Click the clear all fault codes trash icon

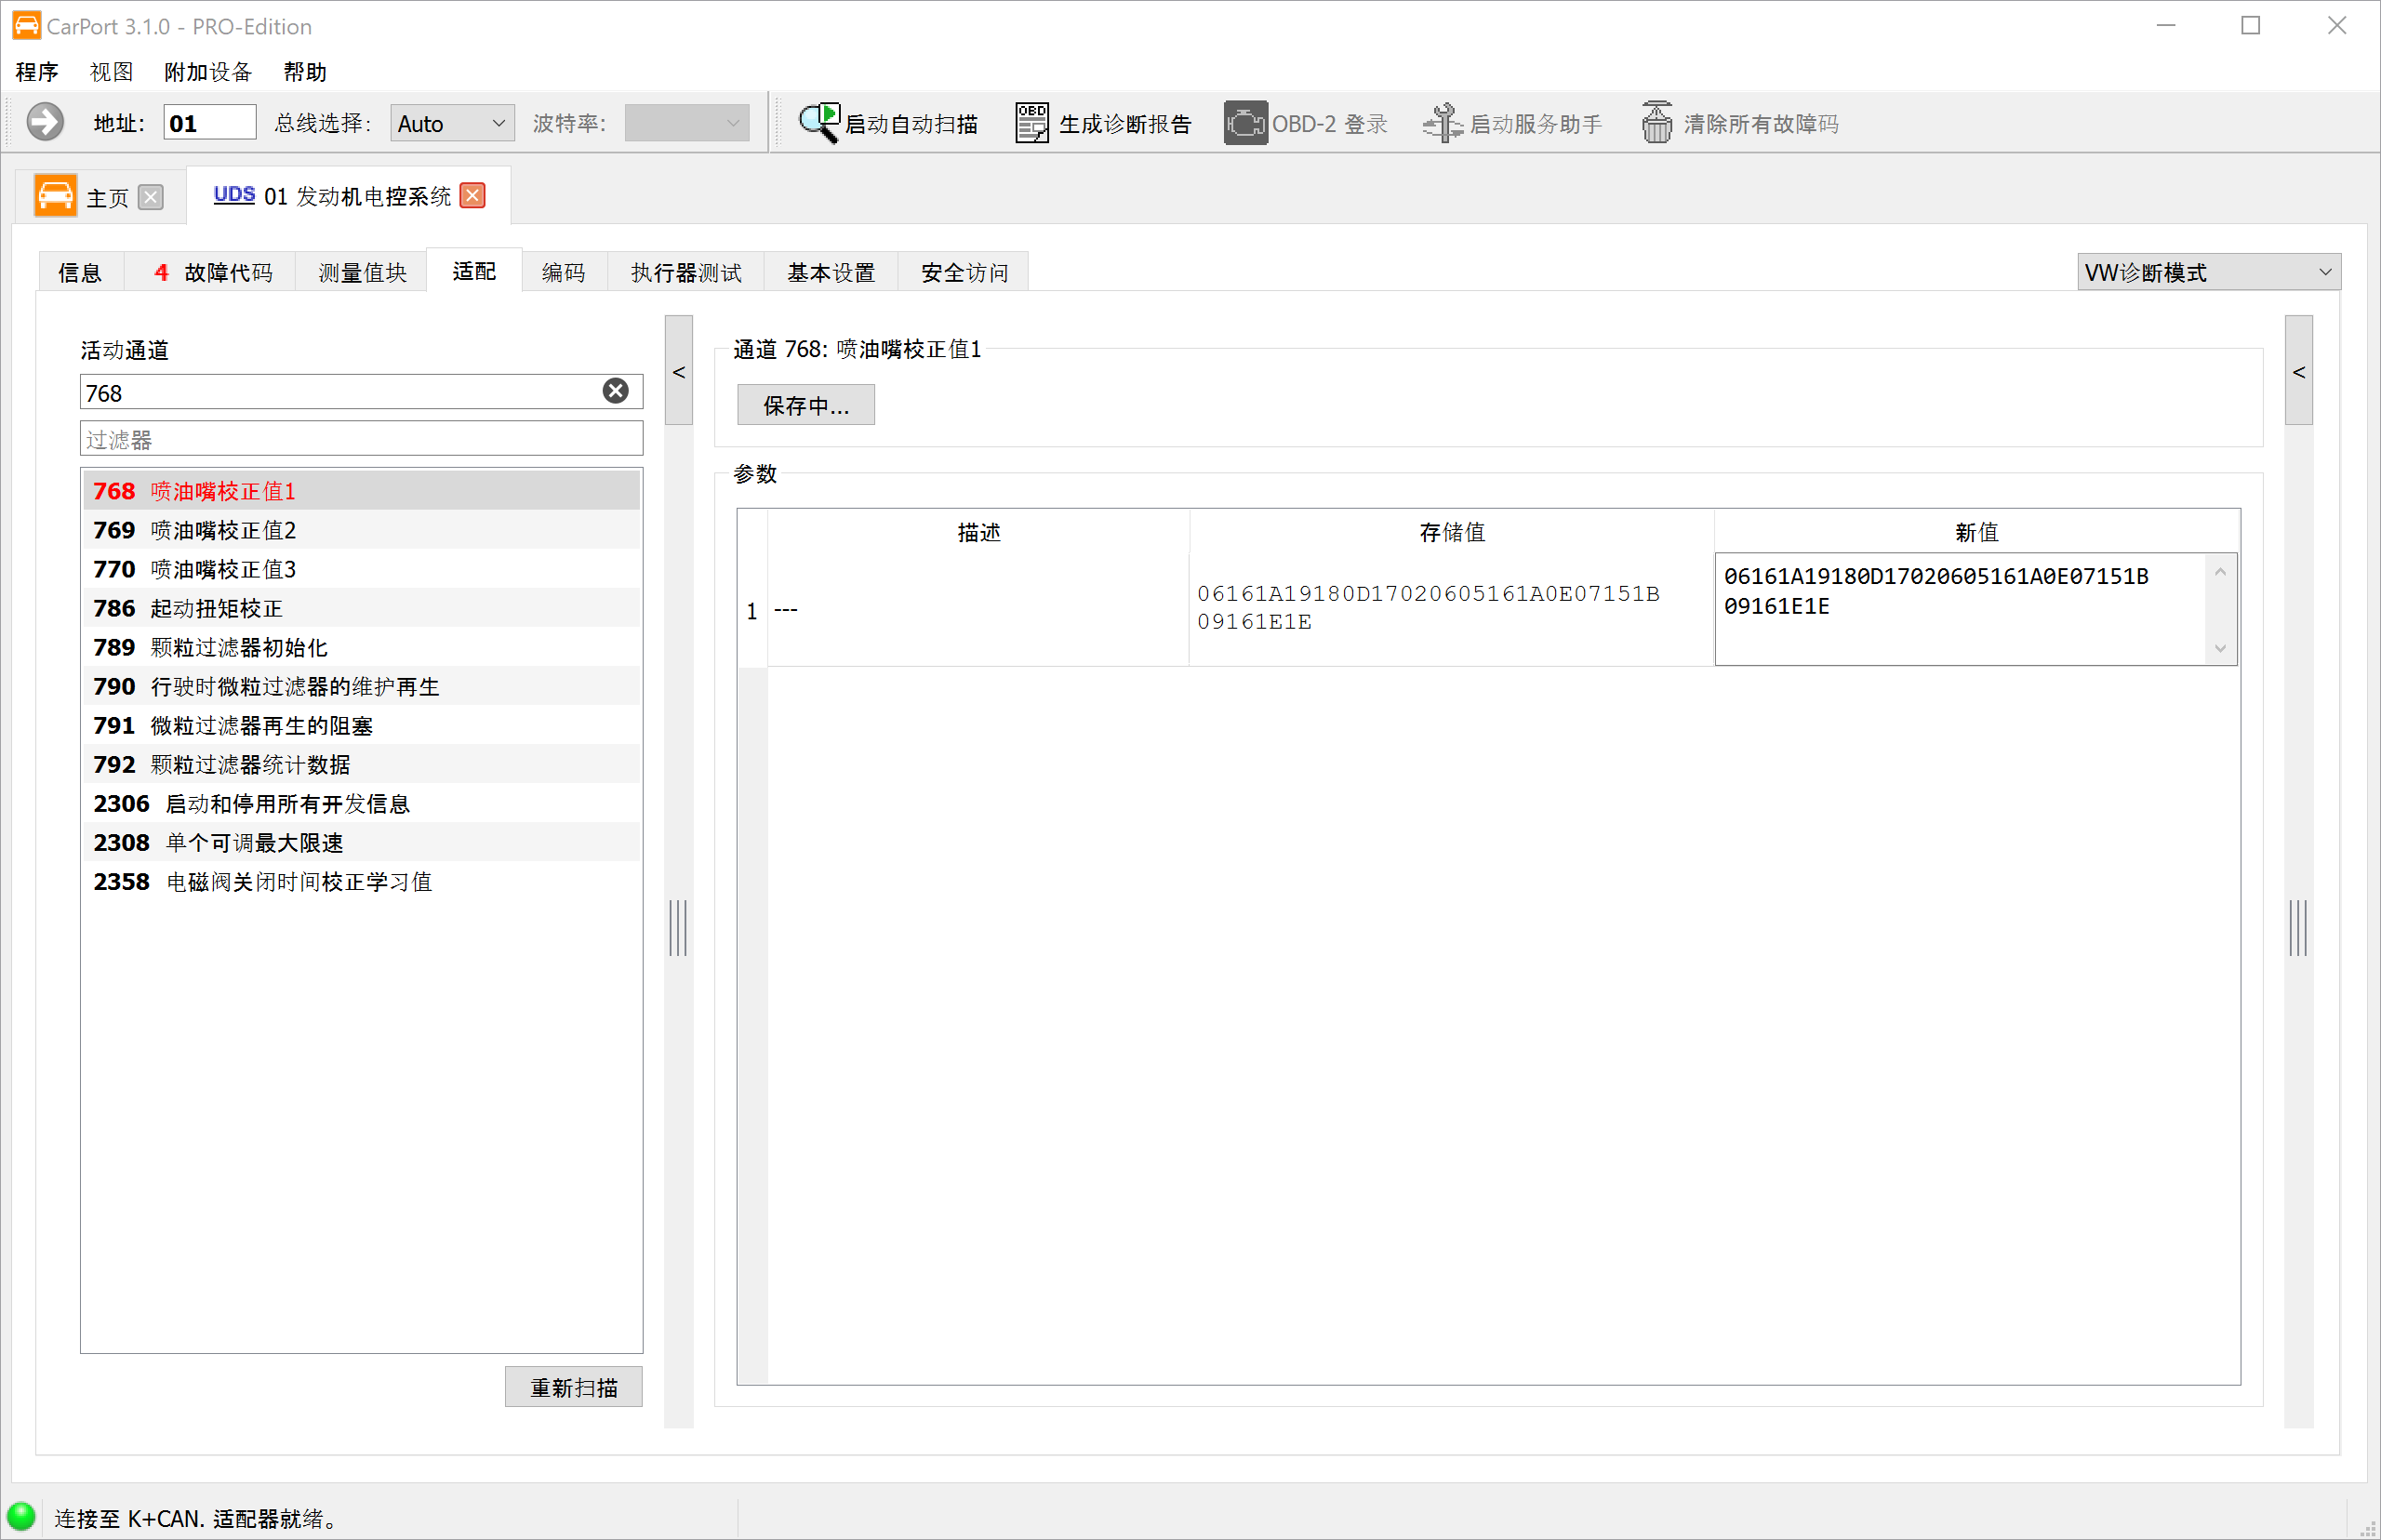tap(1656, 123)
